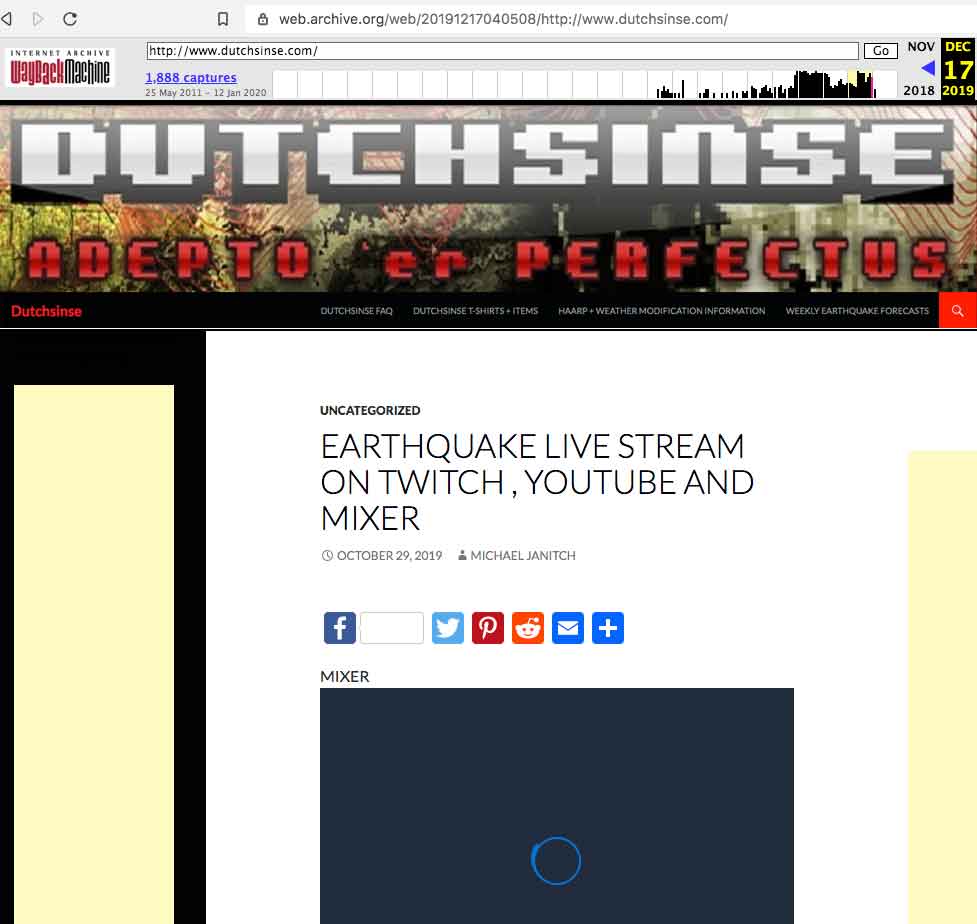Open the 1,888 captures link
Screen dimensions: 977x924
[191, 78]
